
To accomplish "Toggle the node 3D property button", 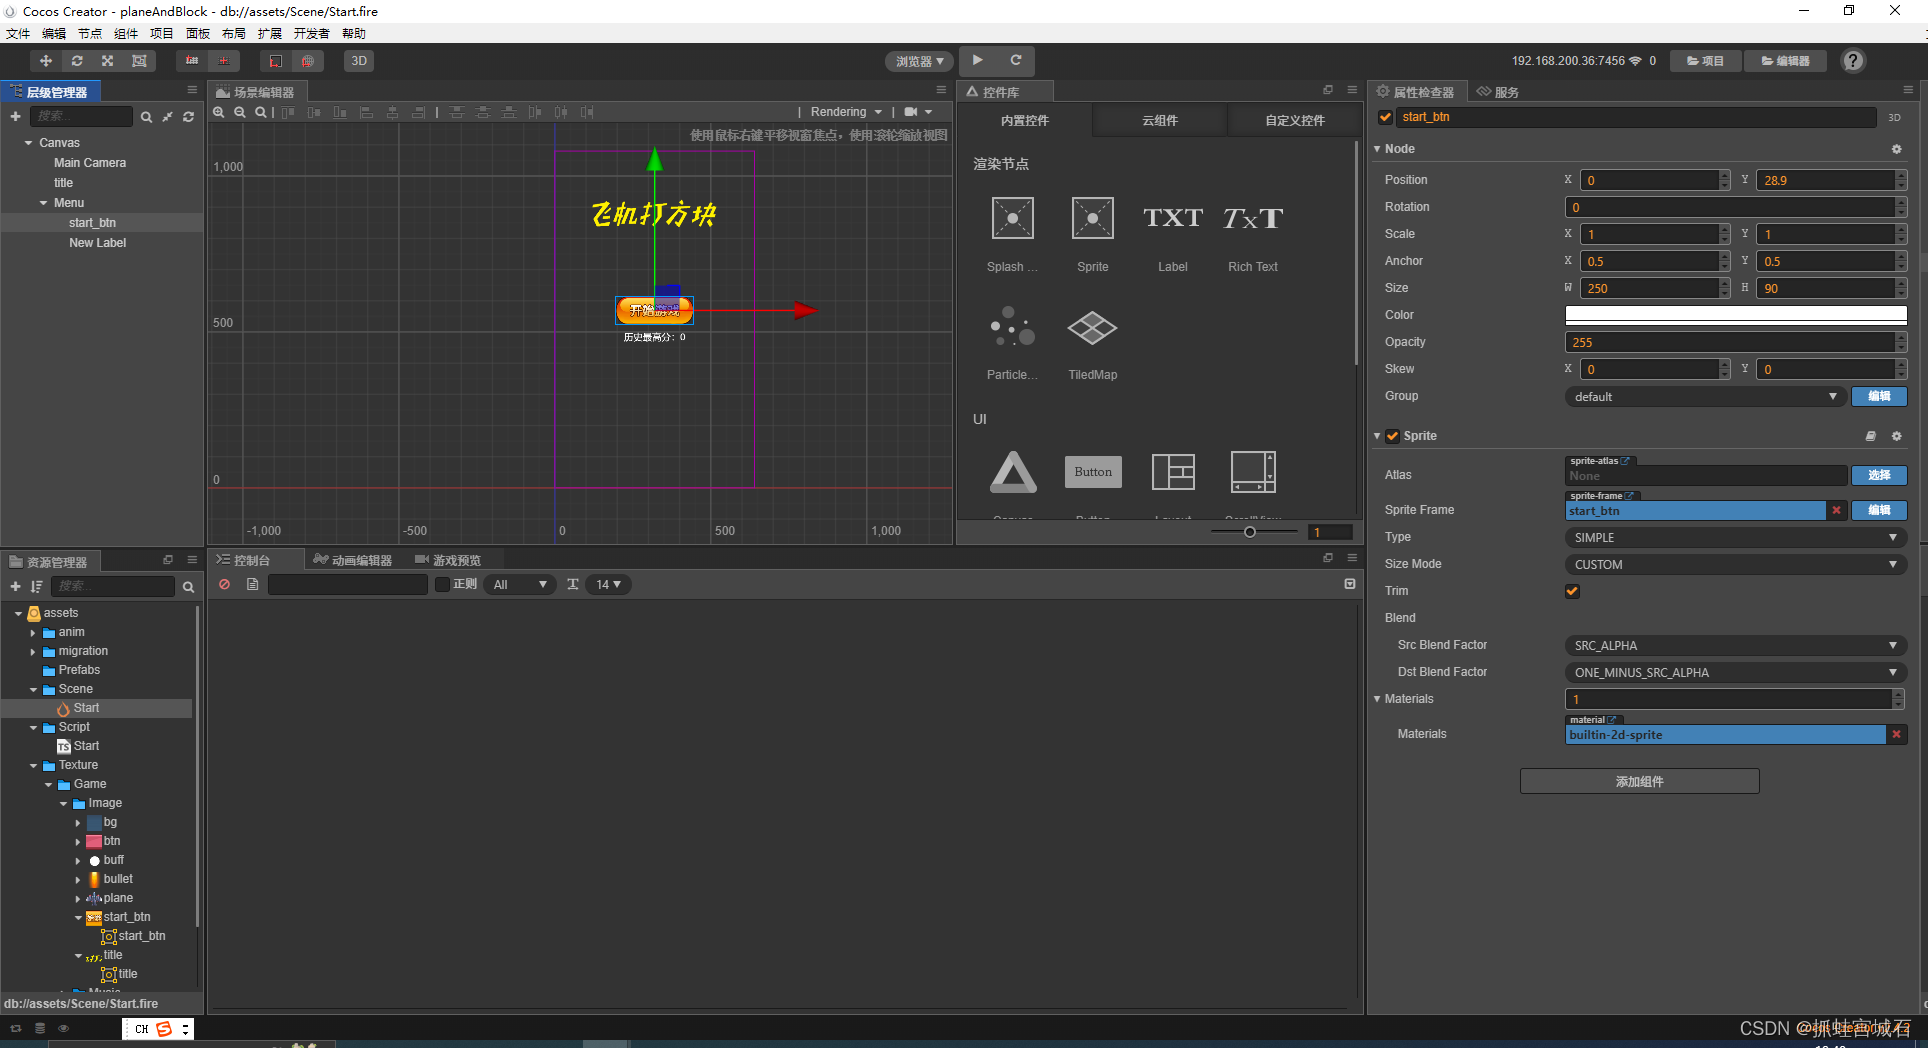I will point(1894,117).
